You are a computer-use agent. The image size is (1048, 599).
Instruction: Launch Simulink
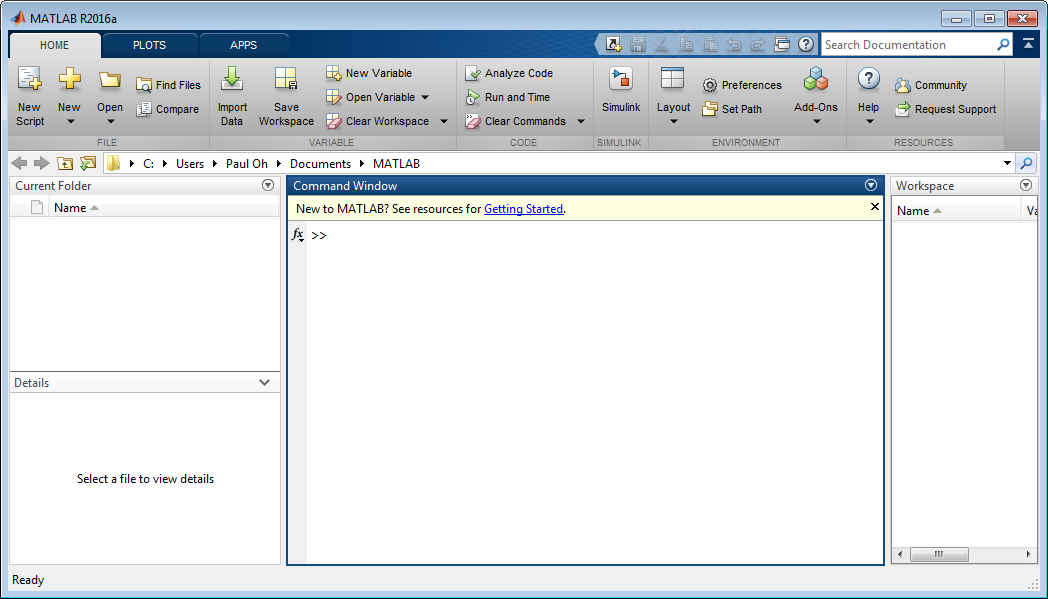[x=621, y=90]
